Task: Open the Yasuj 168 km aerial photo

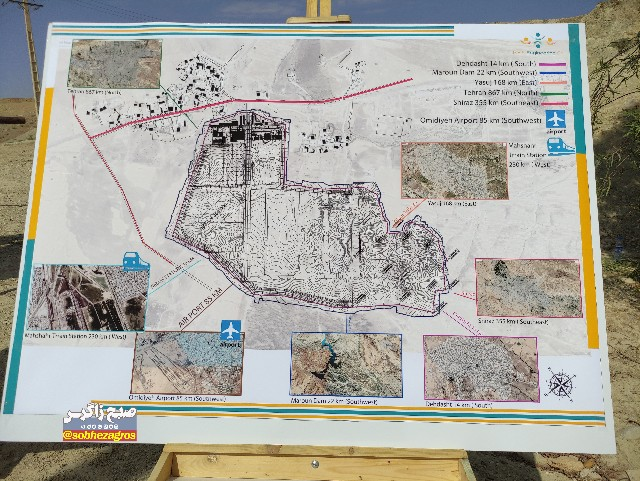Action: pos(455,170)
